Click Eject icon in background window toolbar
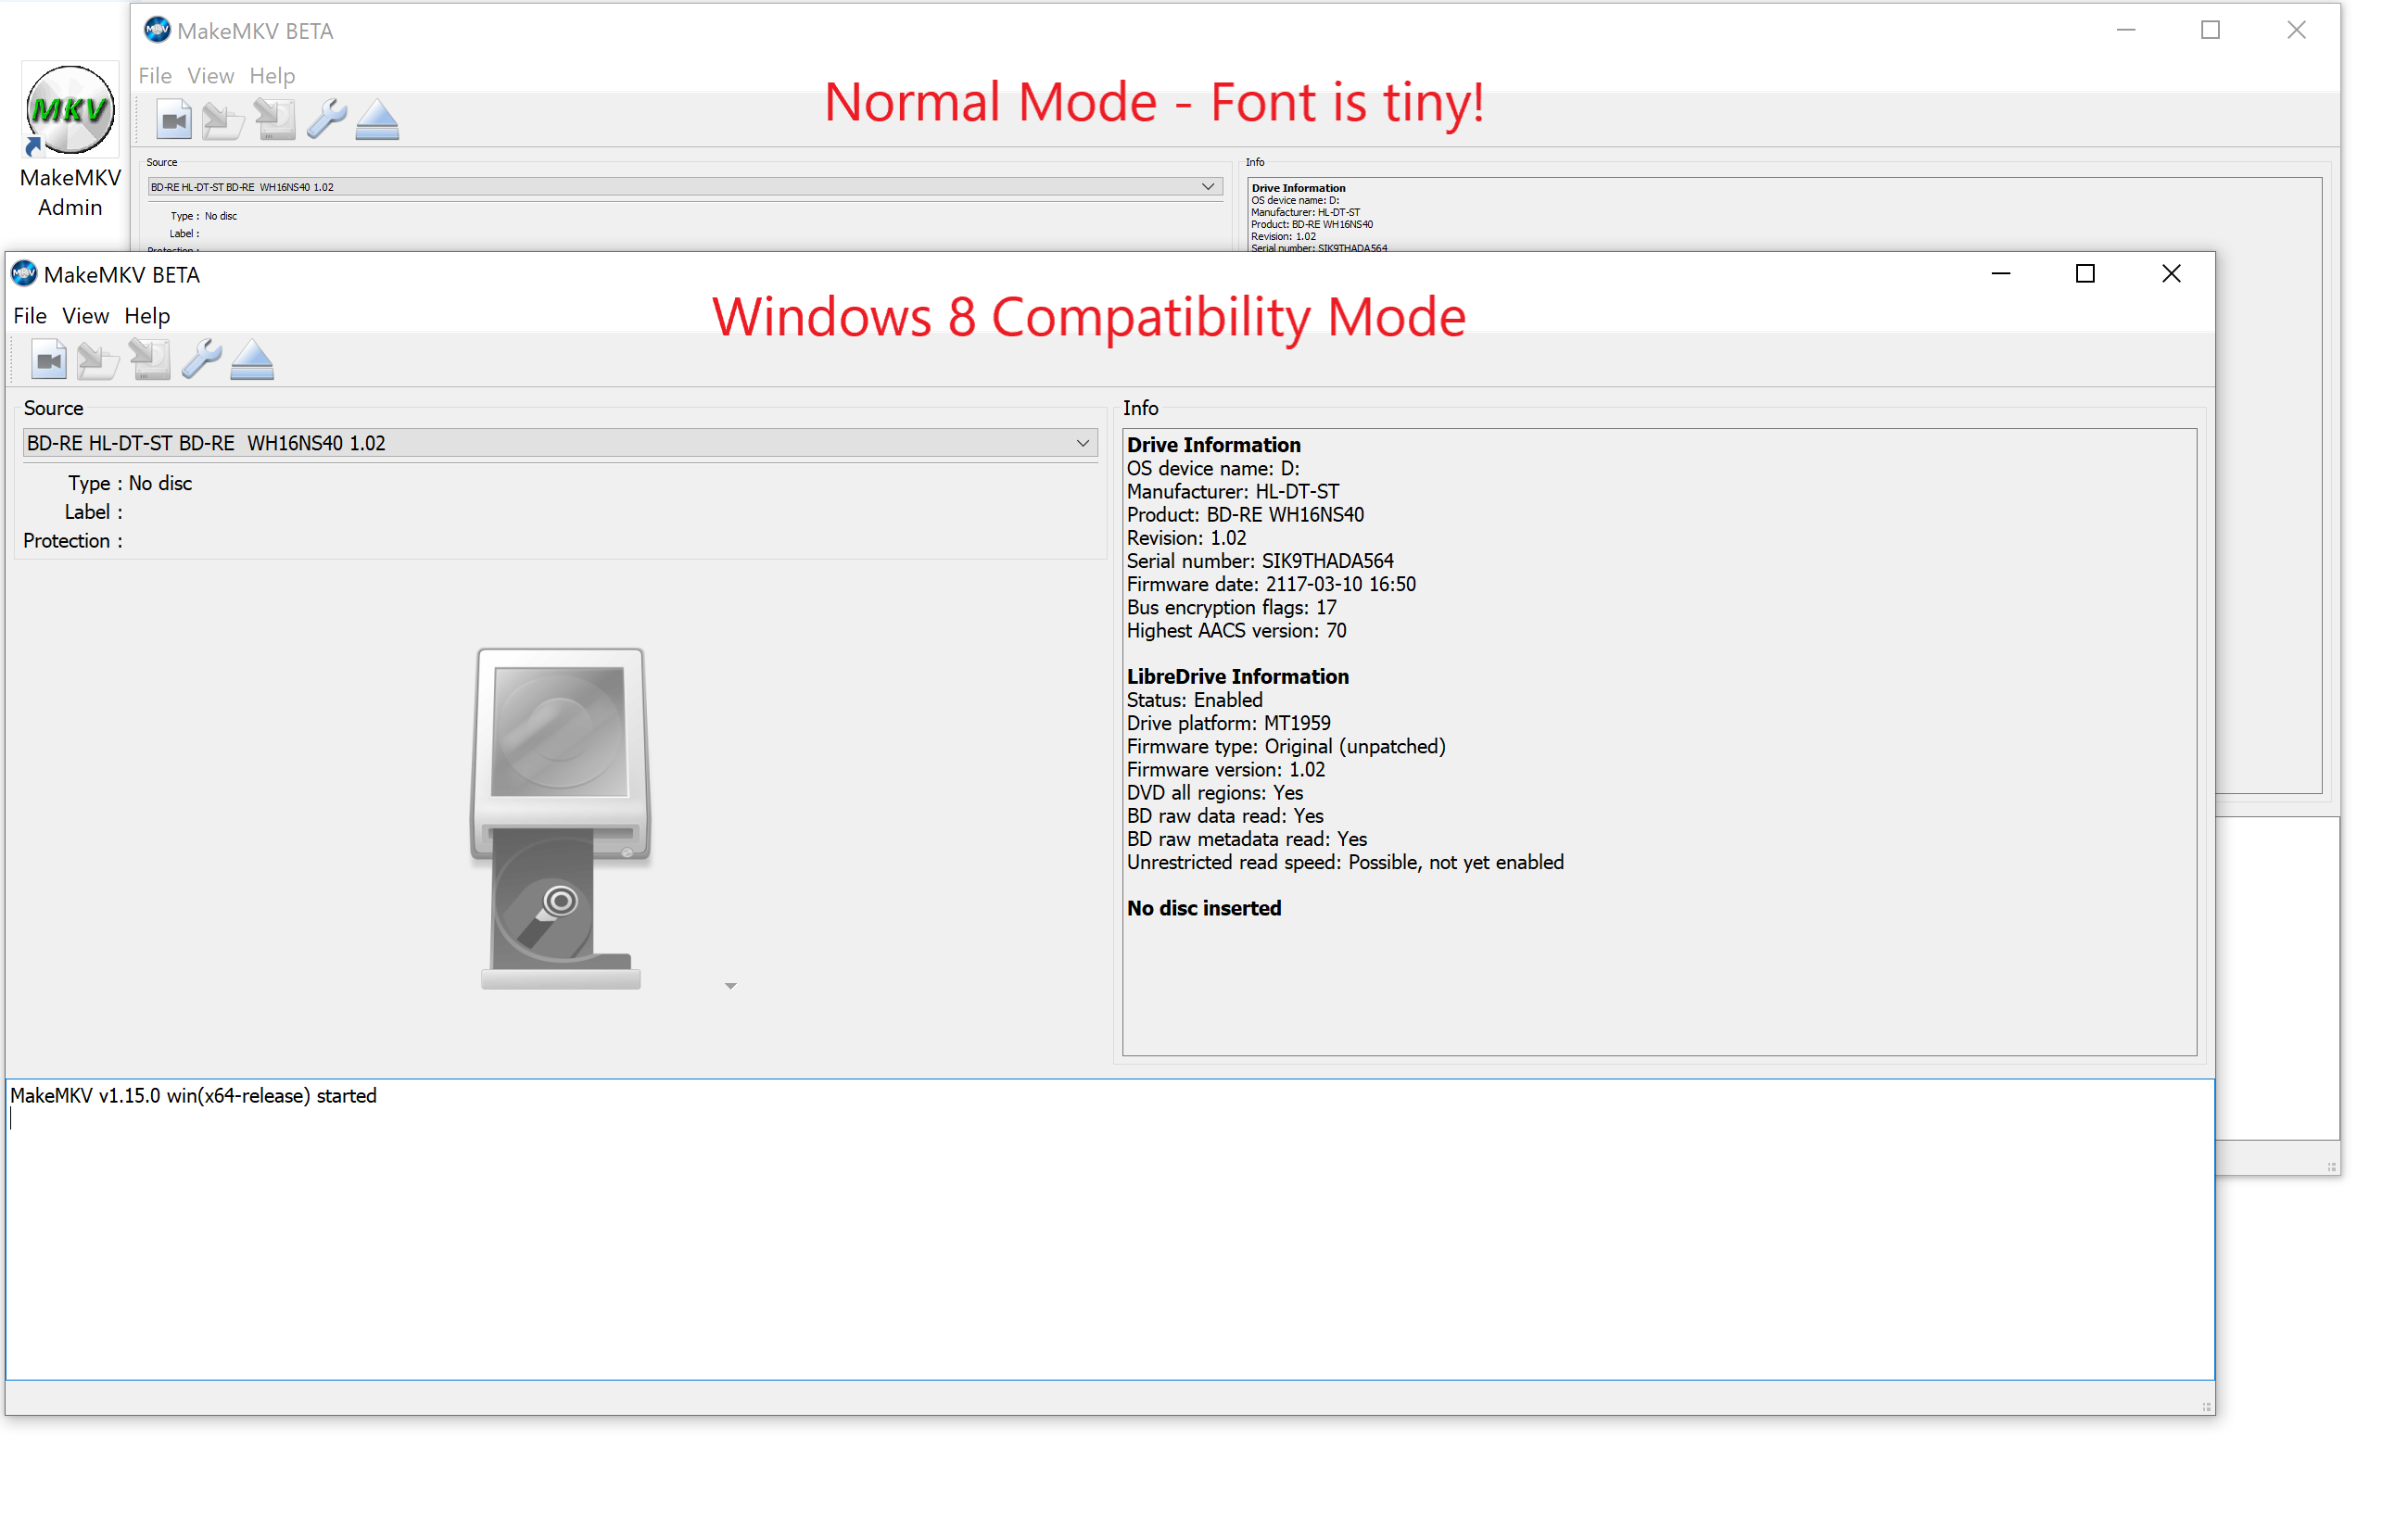Screen dimensions: 2408x1527 click(377, 120)
